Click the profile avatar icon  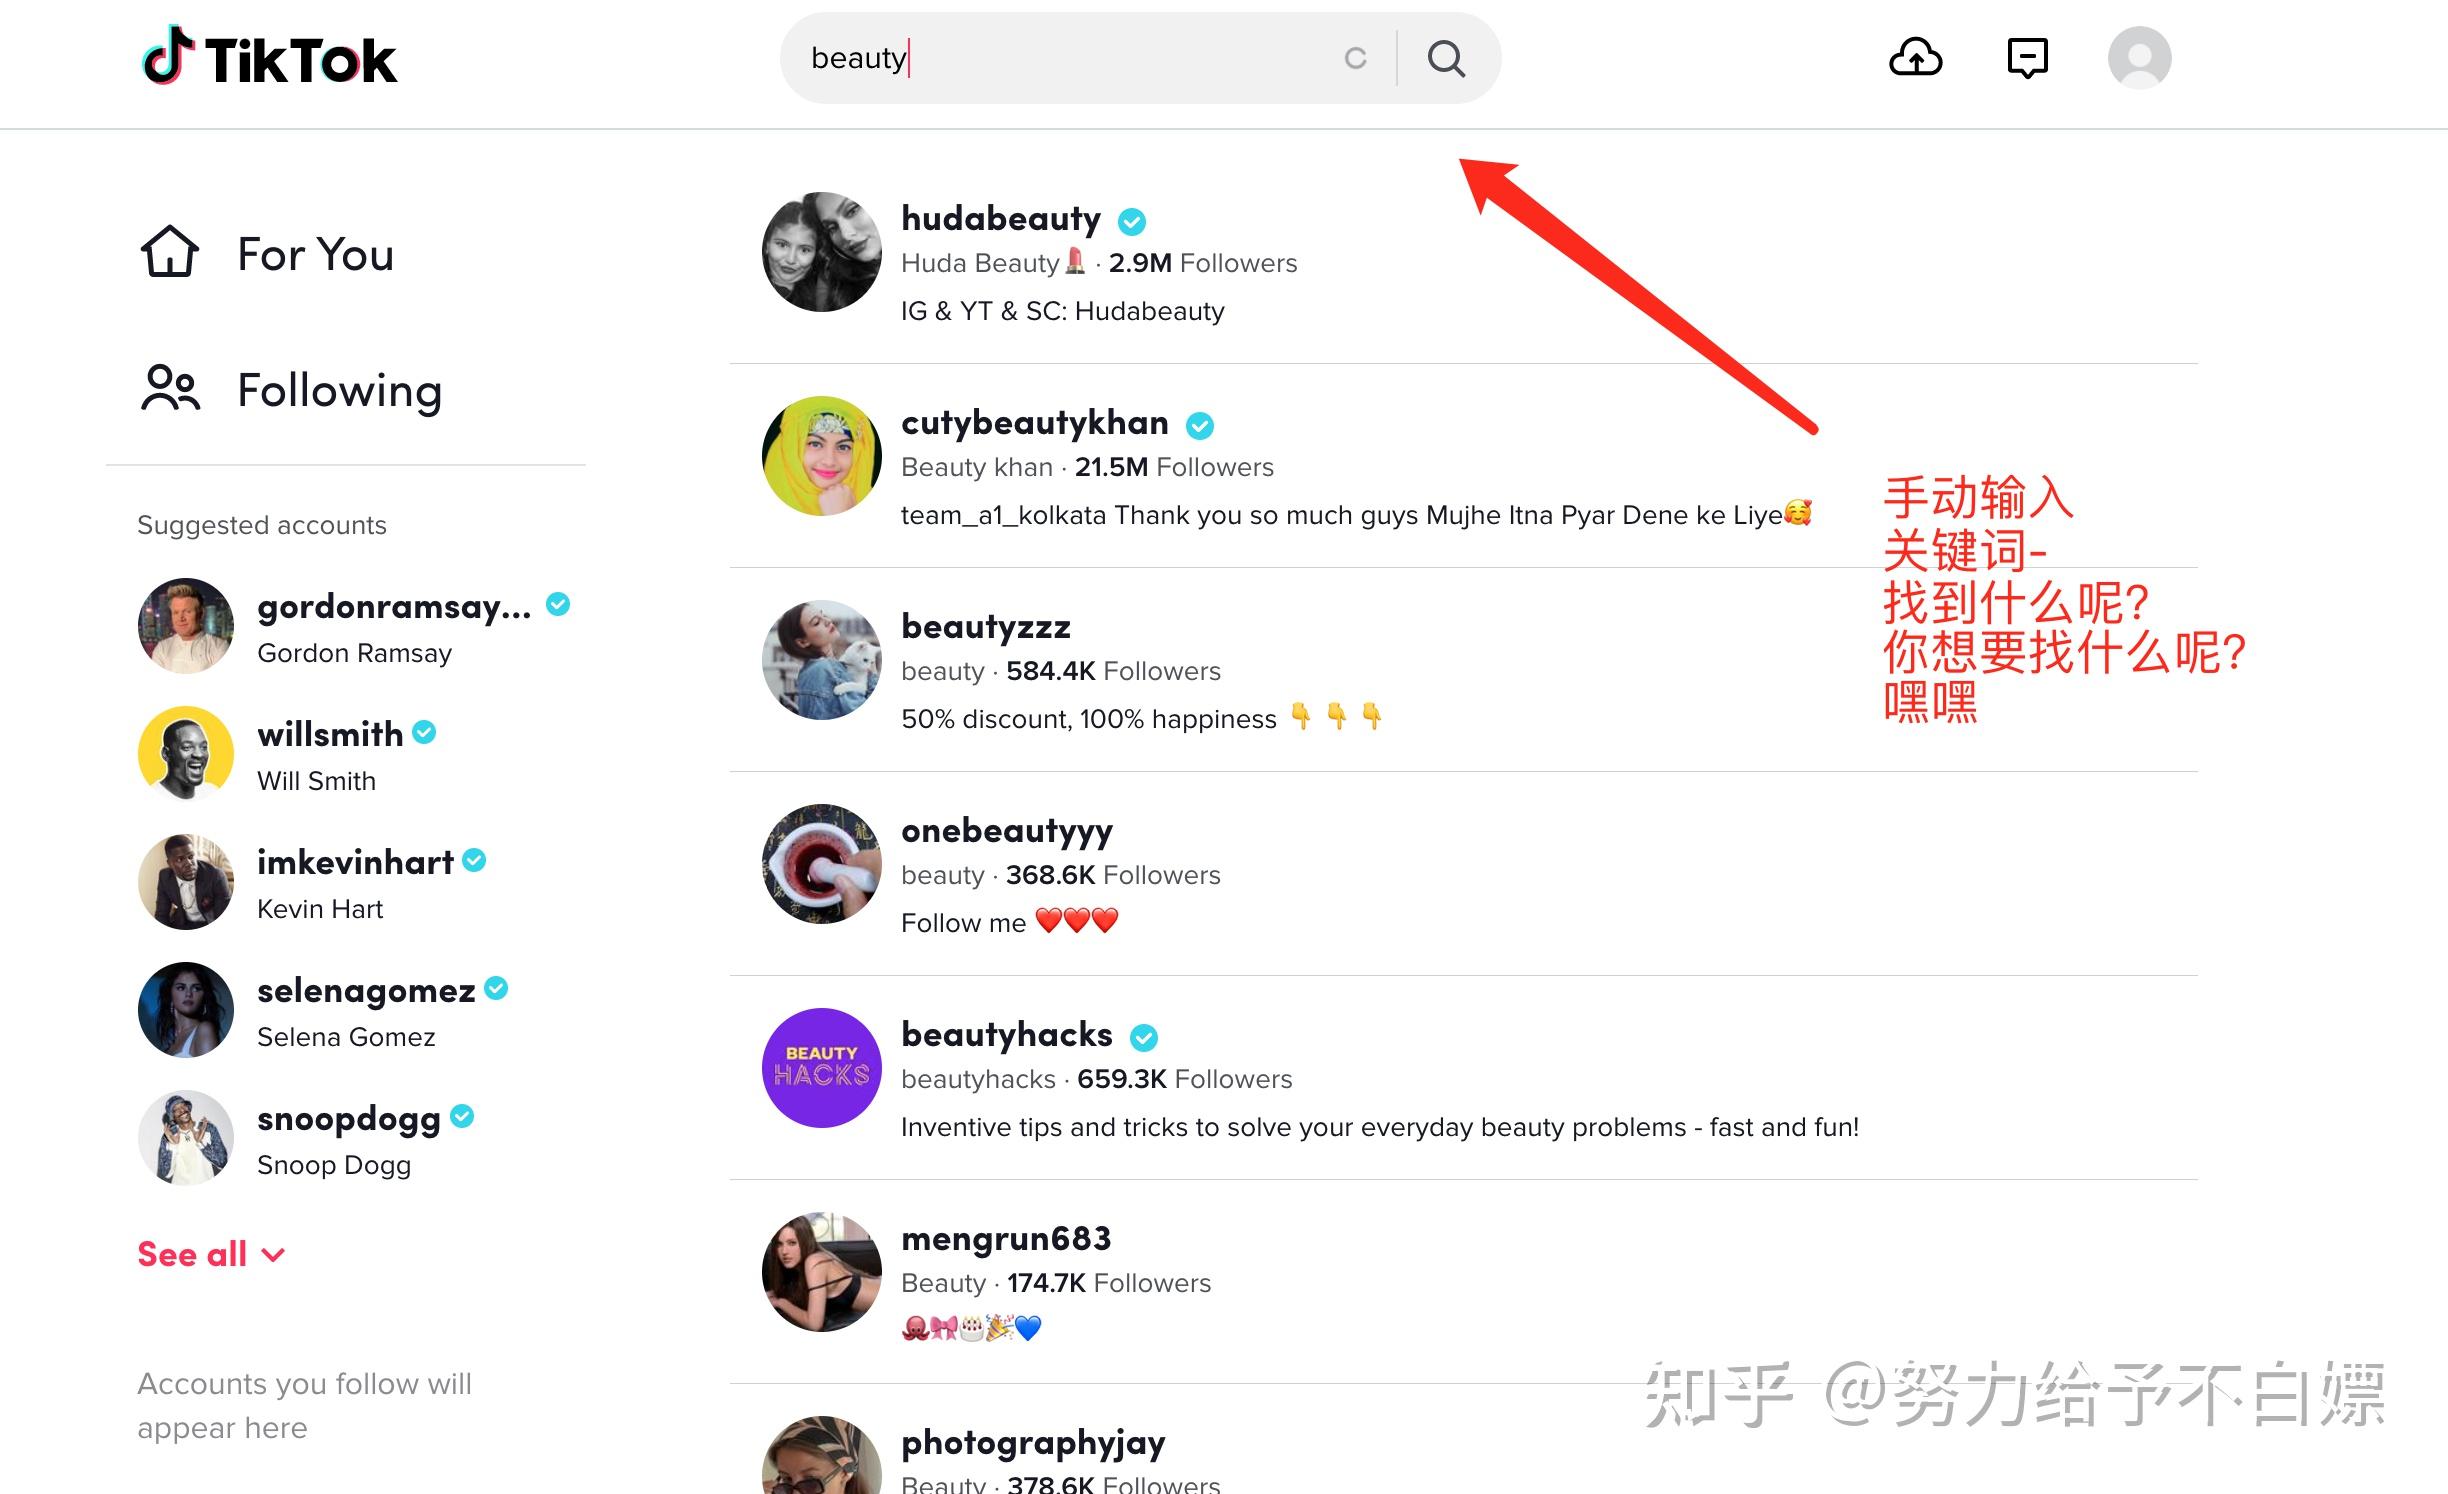click(2139, 58)
